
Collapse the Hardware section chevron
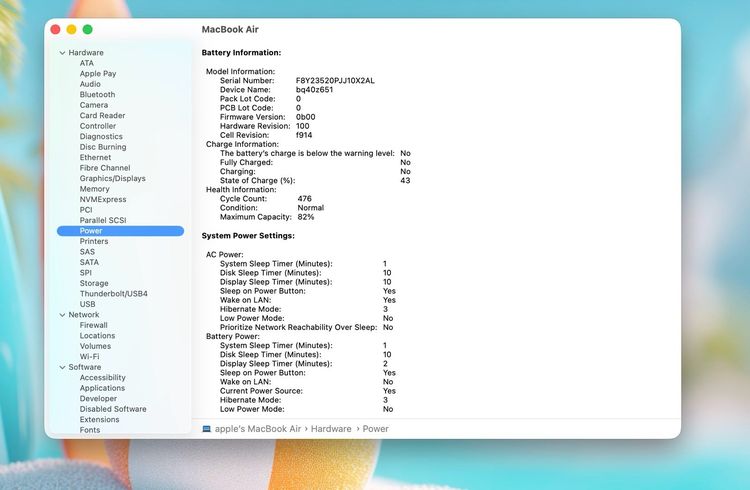(62, 53)
